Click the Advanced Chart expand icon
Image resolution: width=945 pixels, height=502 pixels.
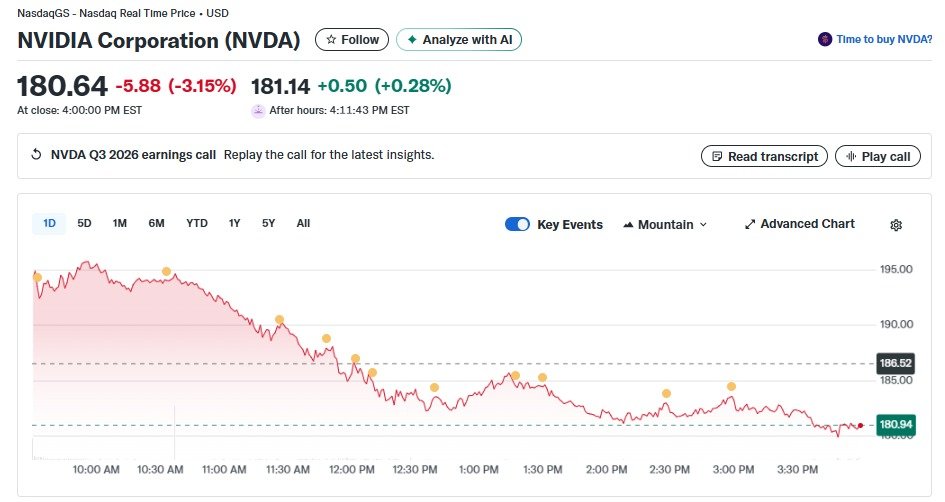(750, 224)
